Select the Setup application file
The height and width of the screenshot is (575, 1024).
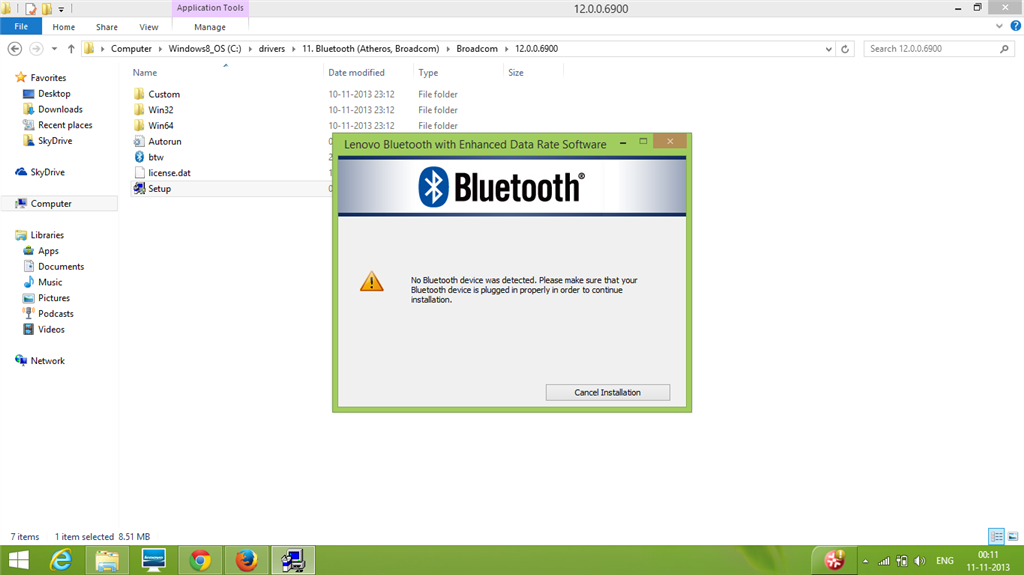pyautogui.click(x=159, y=188)
